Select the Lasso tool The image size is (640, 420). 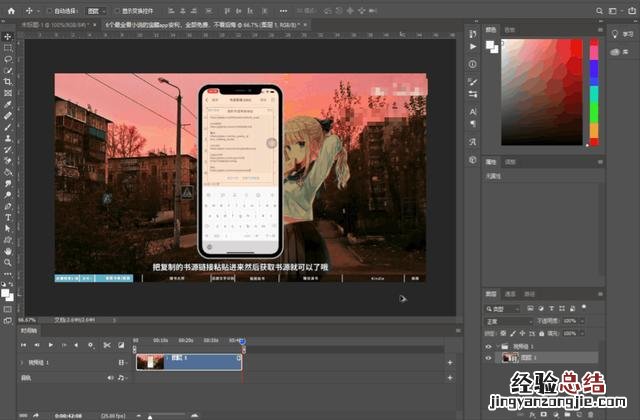click(7, 58)
